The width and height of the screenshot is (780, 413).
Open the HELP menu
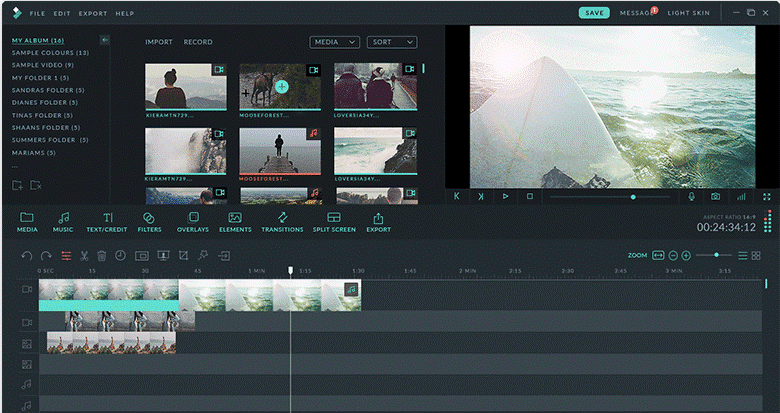125,13
